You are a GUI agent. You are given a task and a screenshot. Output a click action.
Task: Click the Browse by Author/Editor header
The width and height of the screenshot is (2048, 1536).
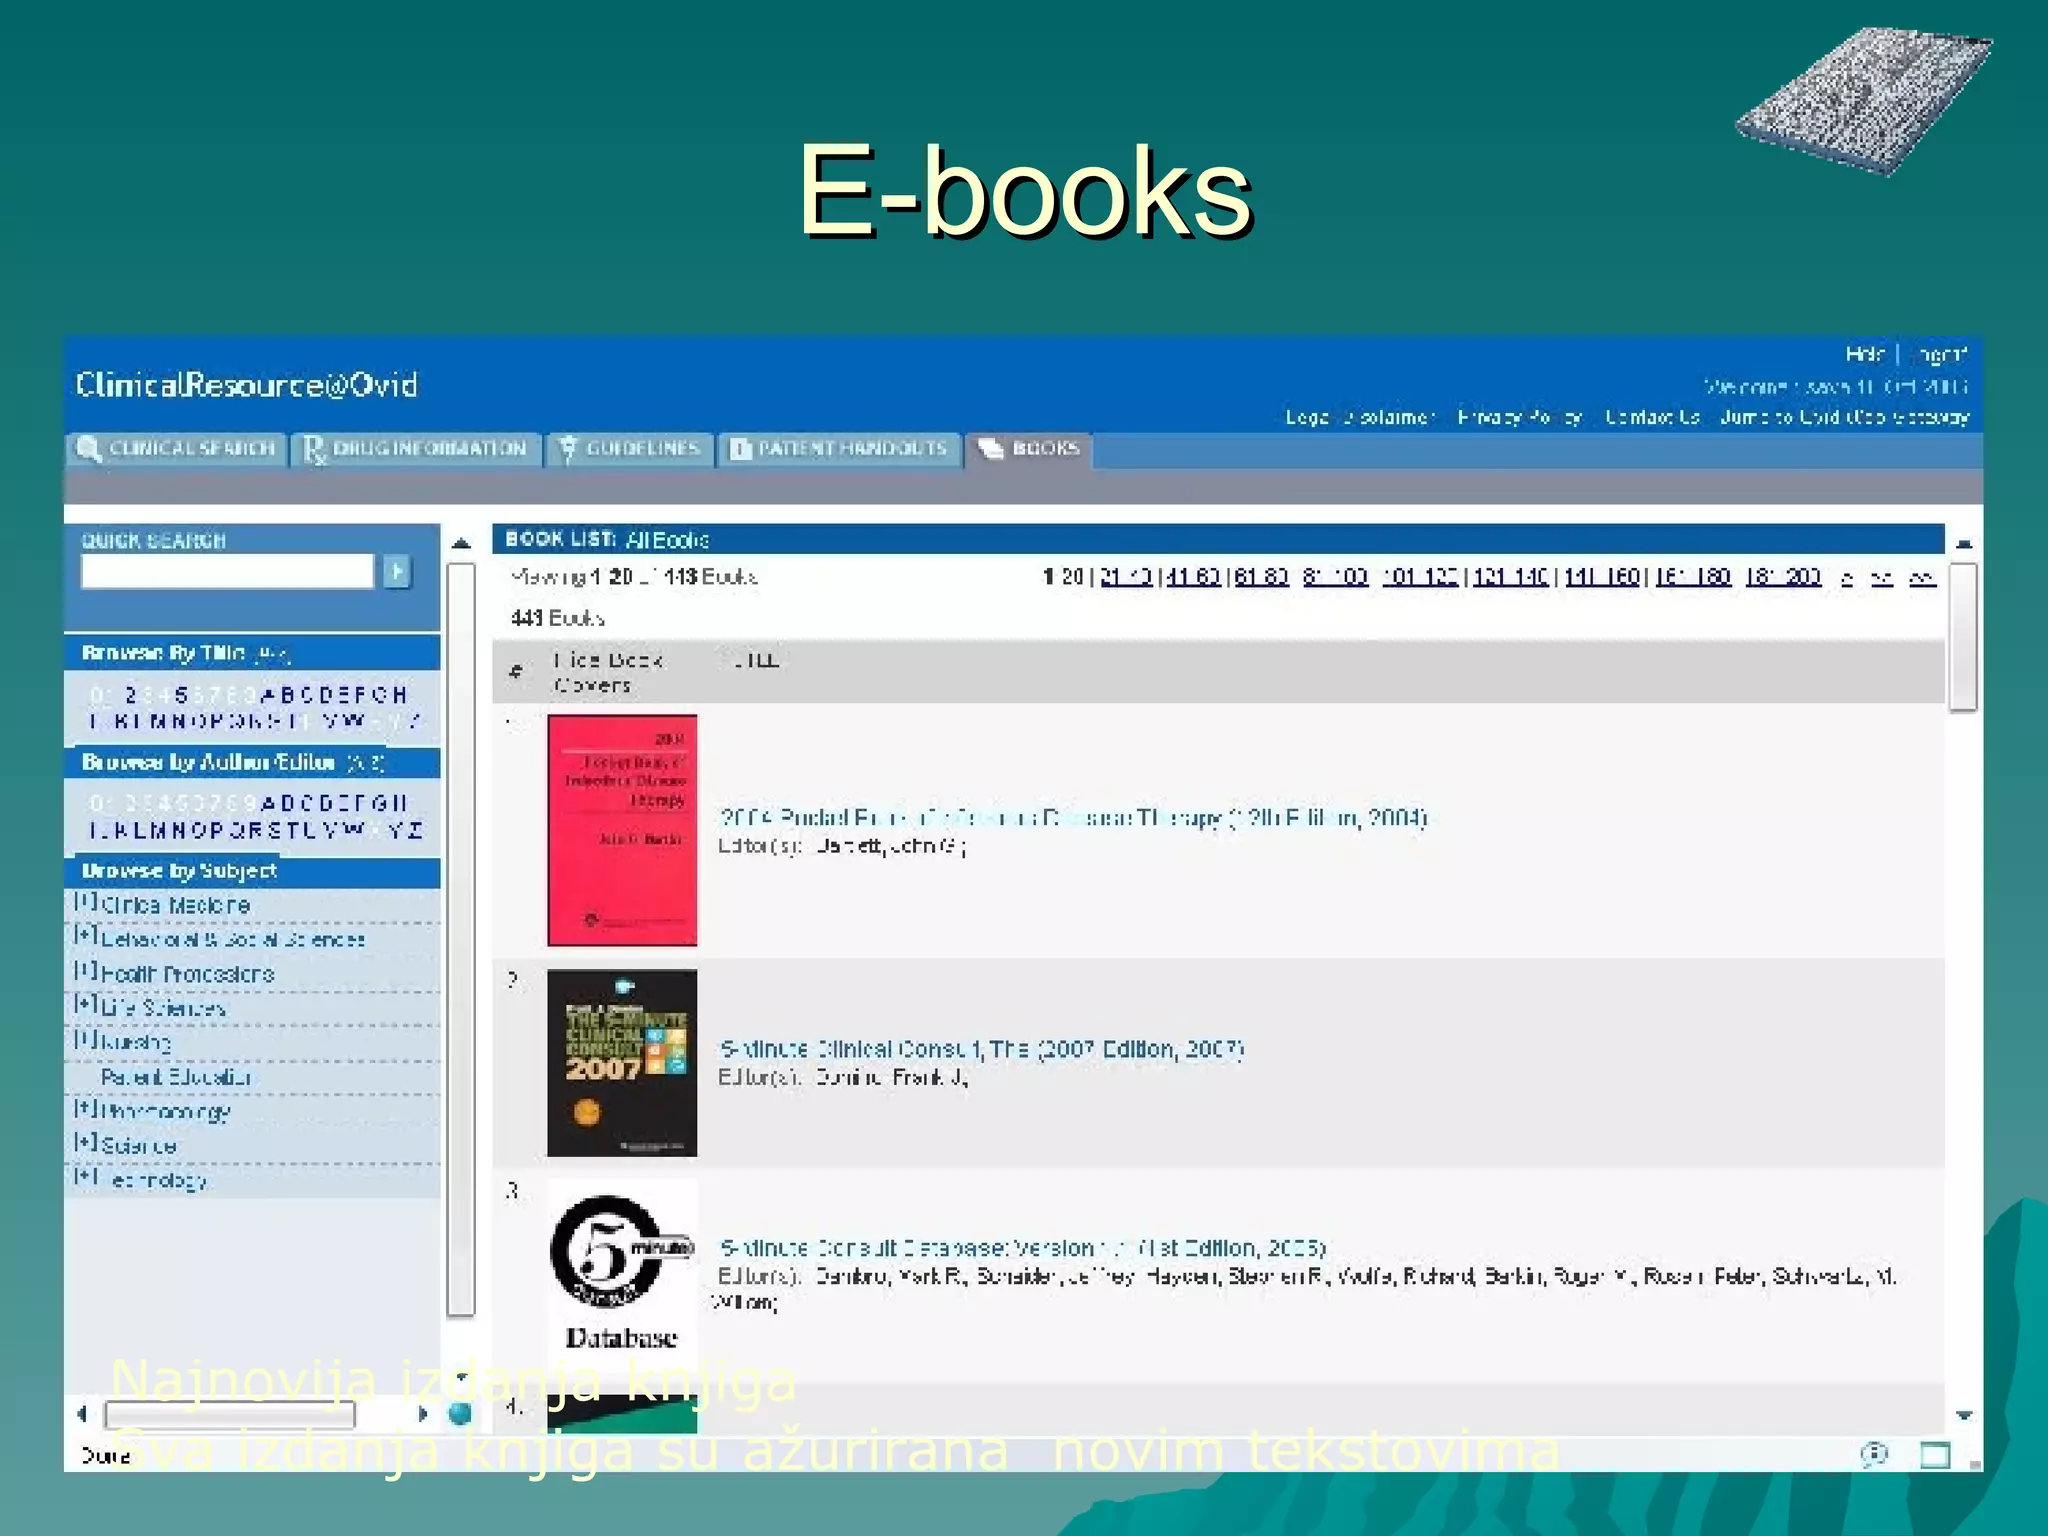[252, 762]
